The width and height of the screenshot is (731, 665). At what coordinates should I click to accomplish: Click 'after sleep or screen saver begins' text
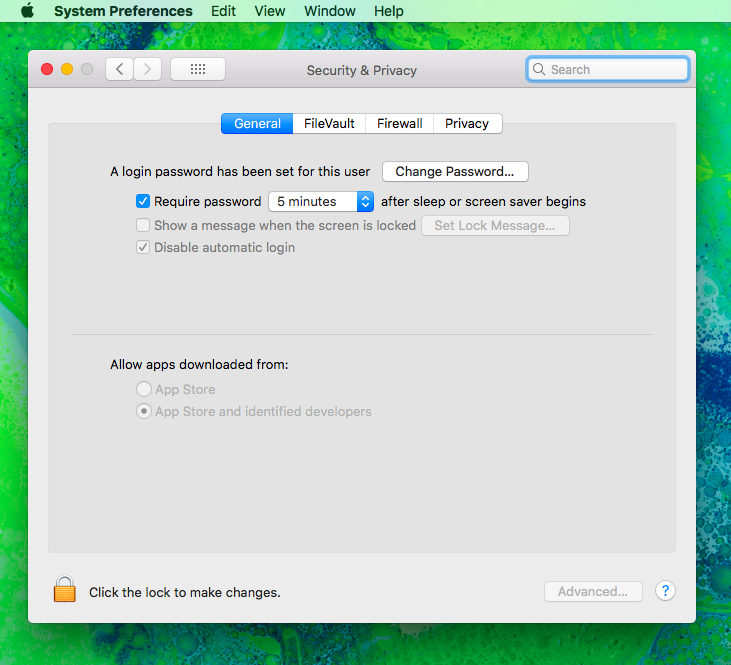(x=483, y=201)
